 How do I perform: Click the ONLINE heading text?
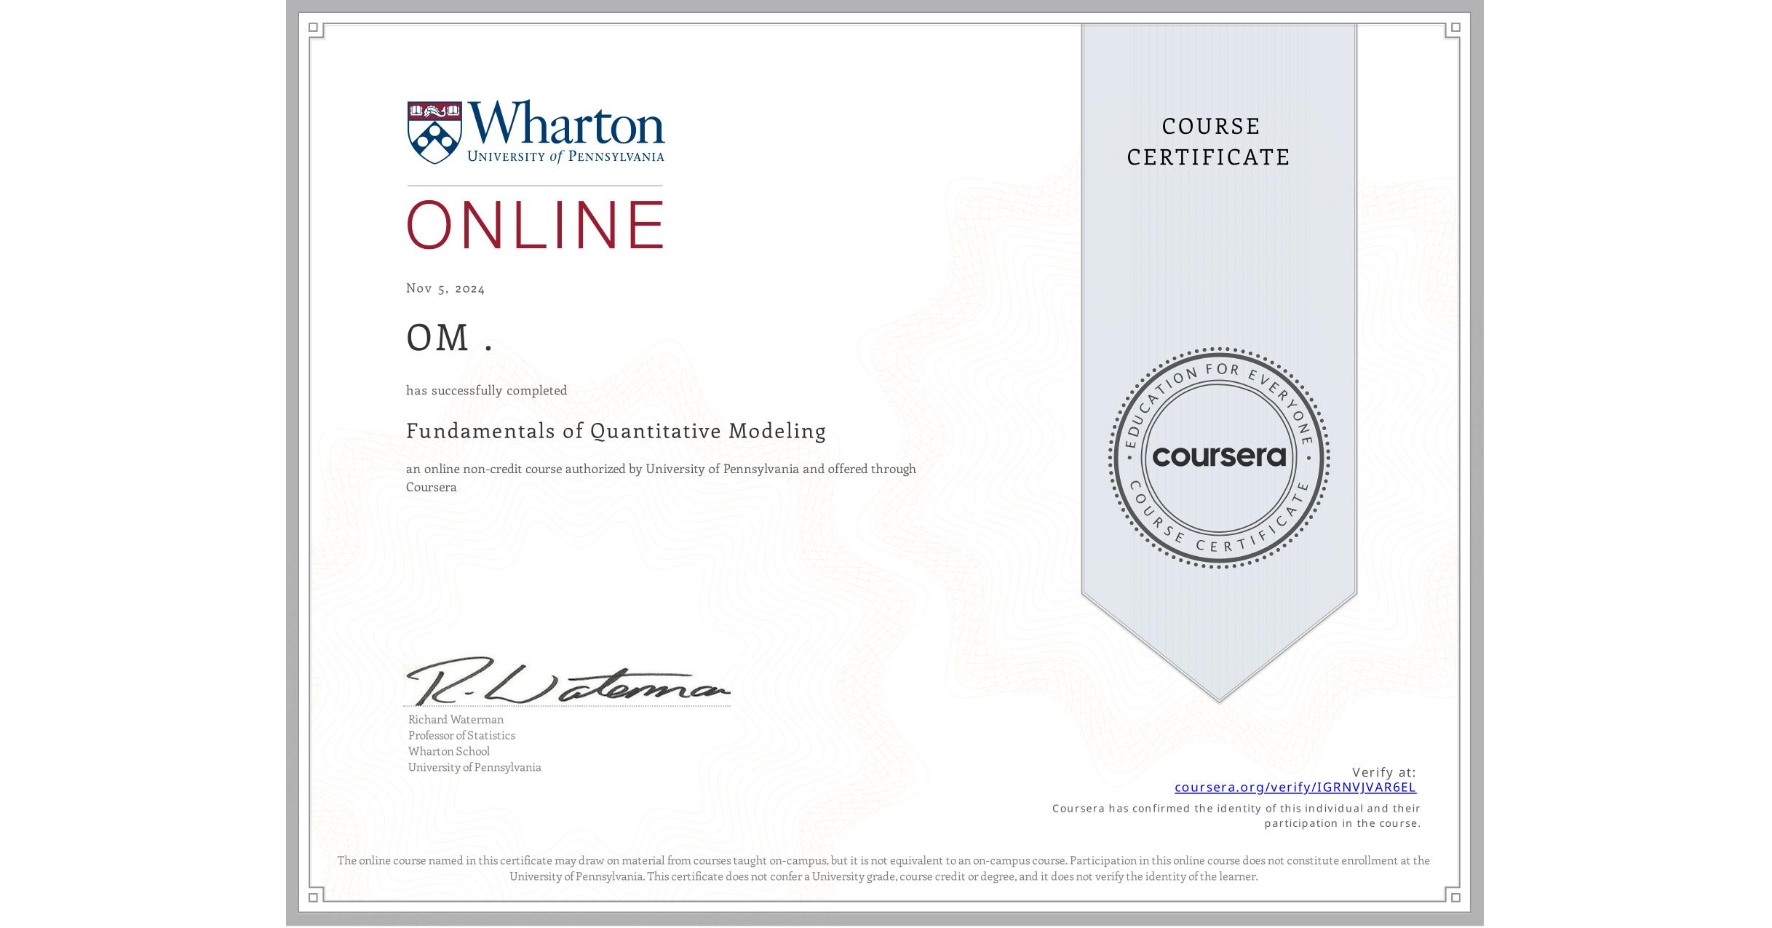click(x=534, y=224)
